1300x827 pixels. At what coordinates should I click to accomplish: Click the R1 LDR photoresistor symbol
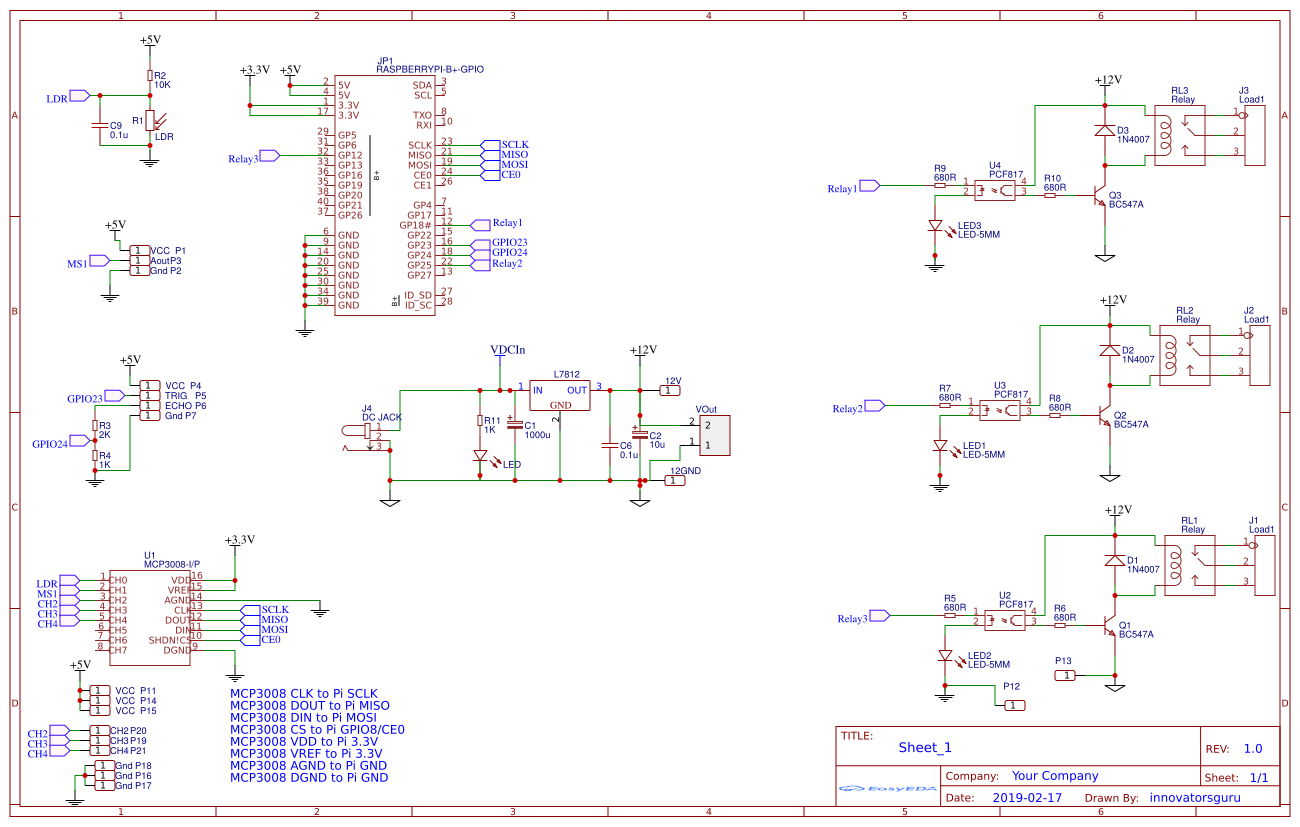[150, 120]
